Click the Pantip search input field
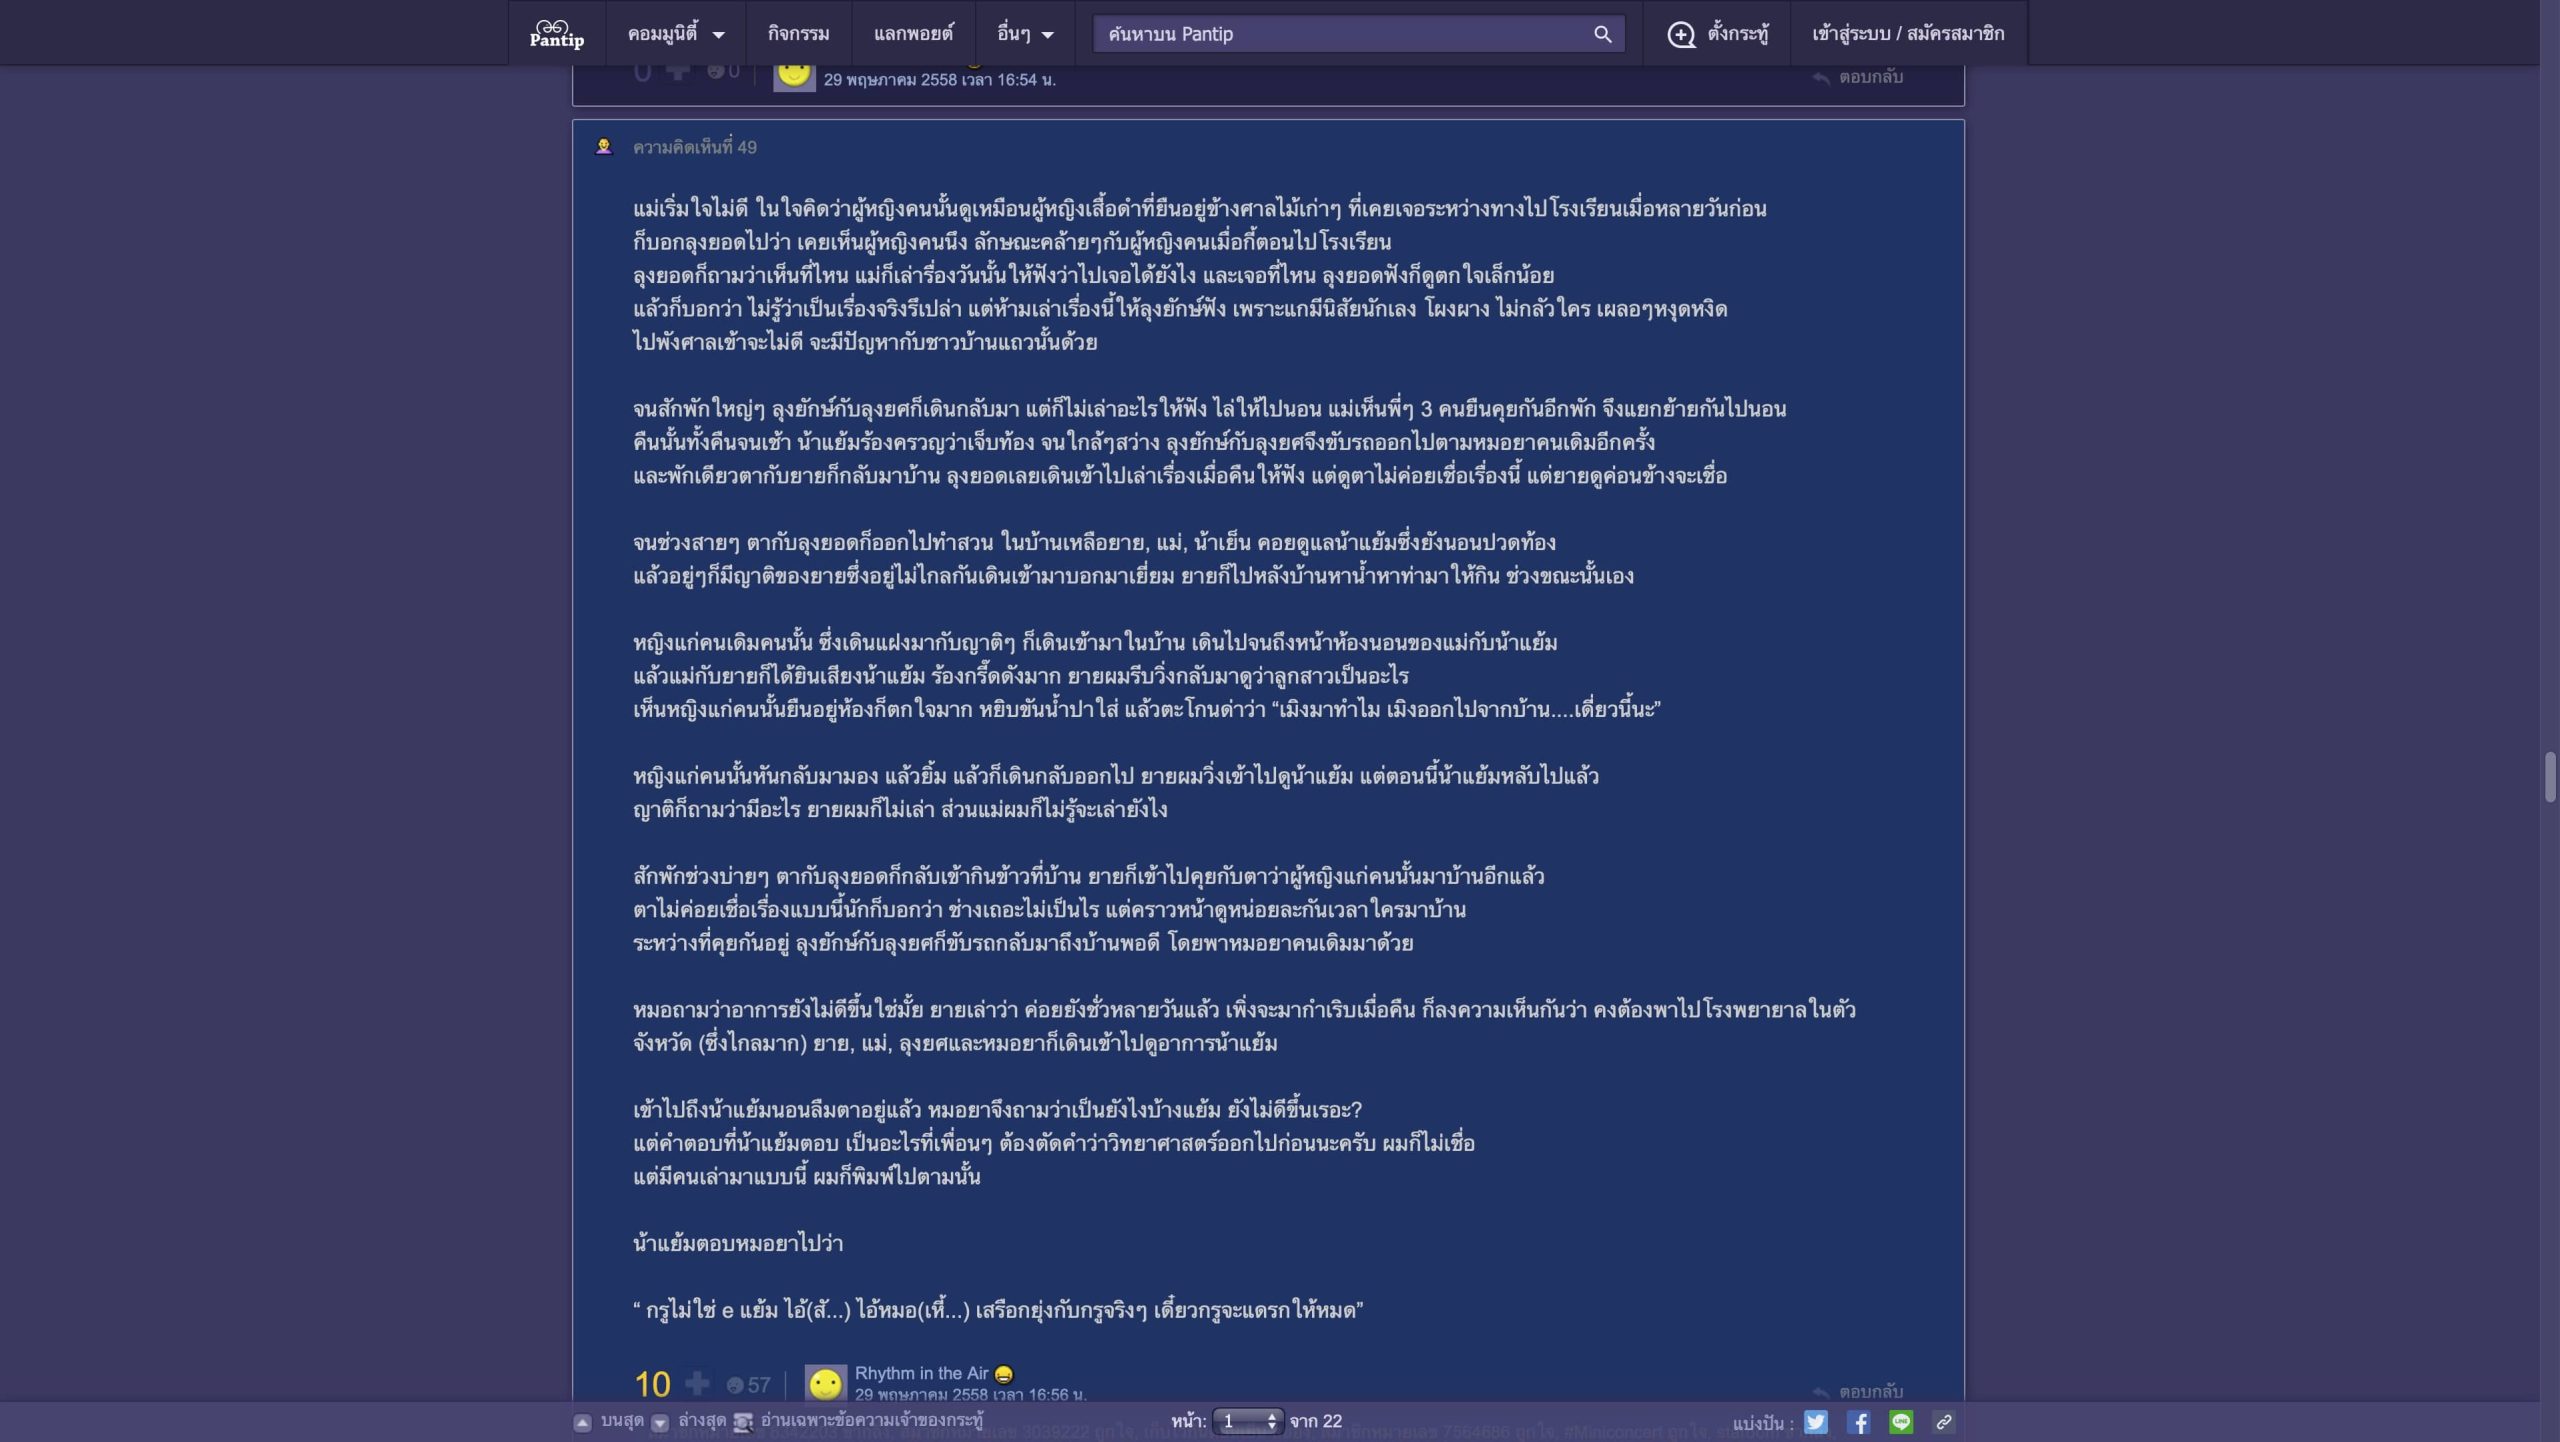 1340,34
